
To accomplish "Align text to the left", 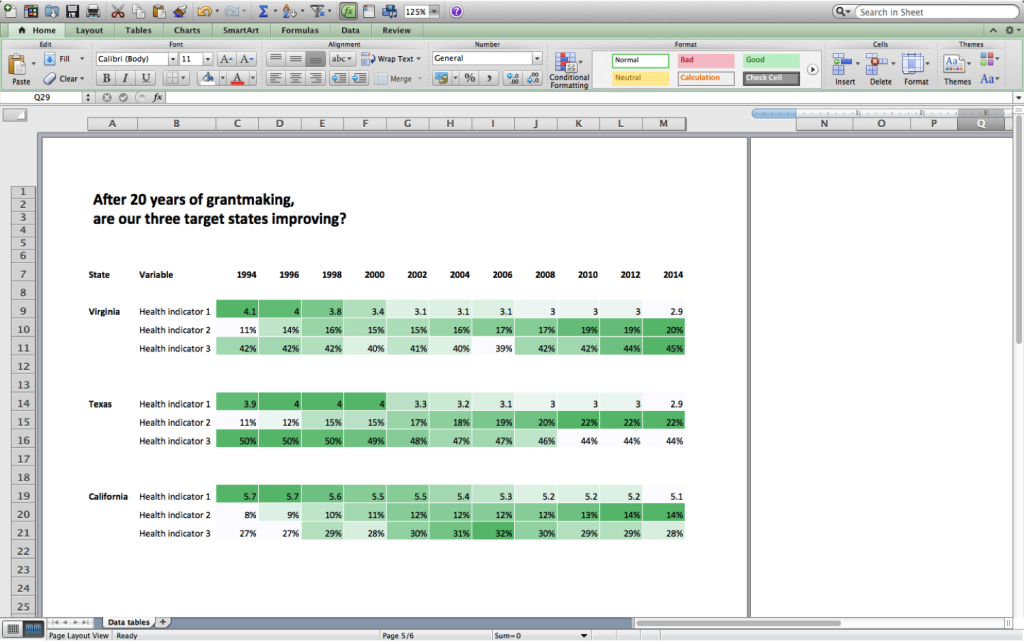I will tap(276, 78).
